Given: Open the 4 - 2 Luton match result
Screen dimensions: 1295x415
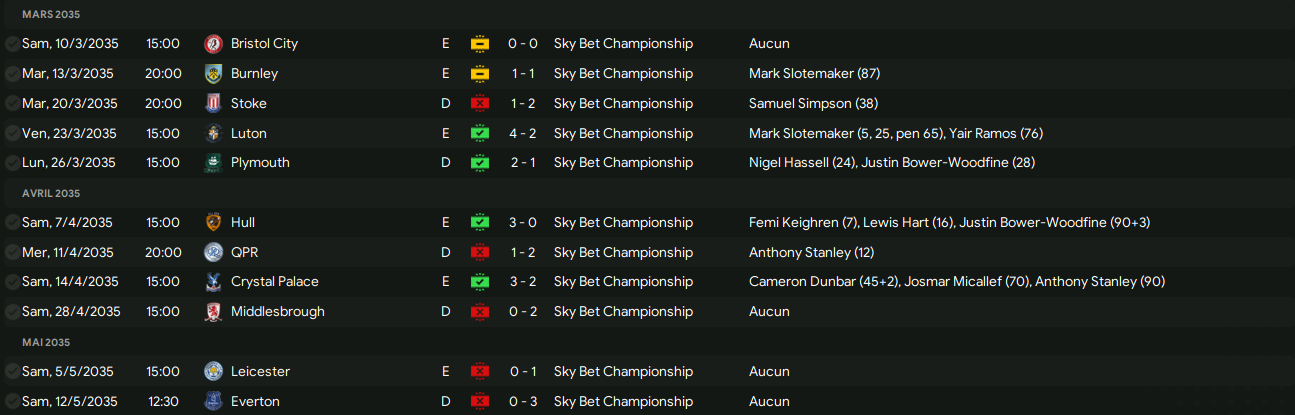Looking at the screenshot, I should click(524, 134).
